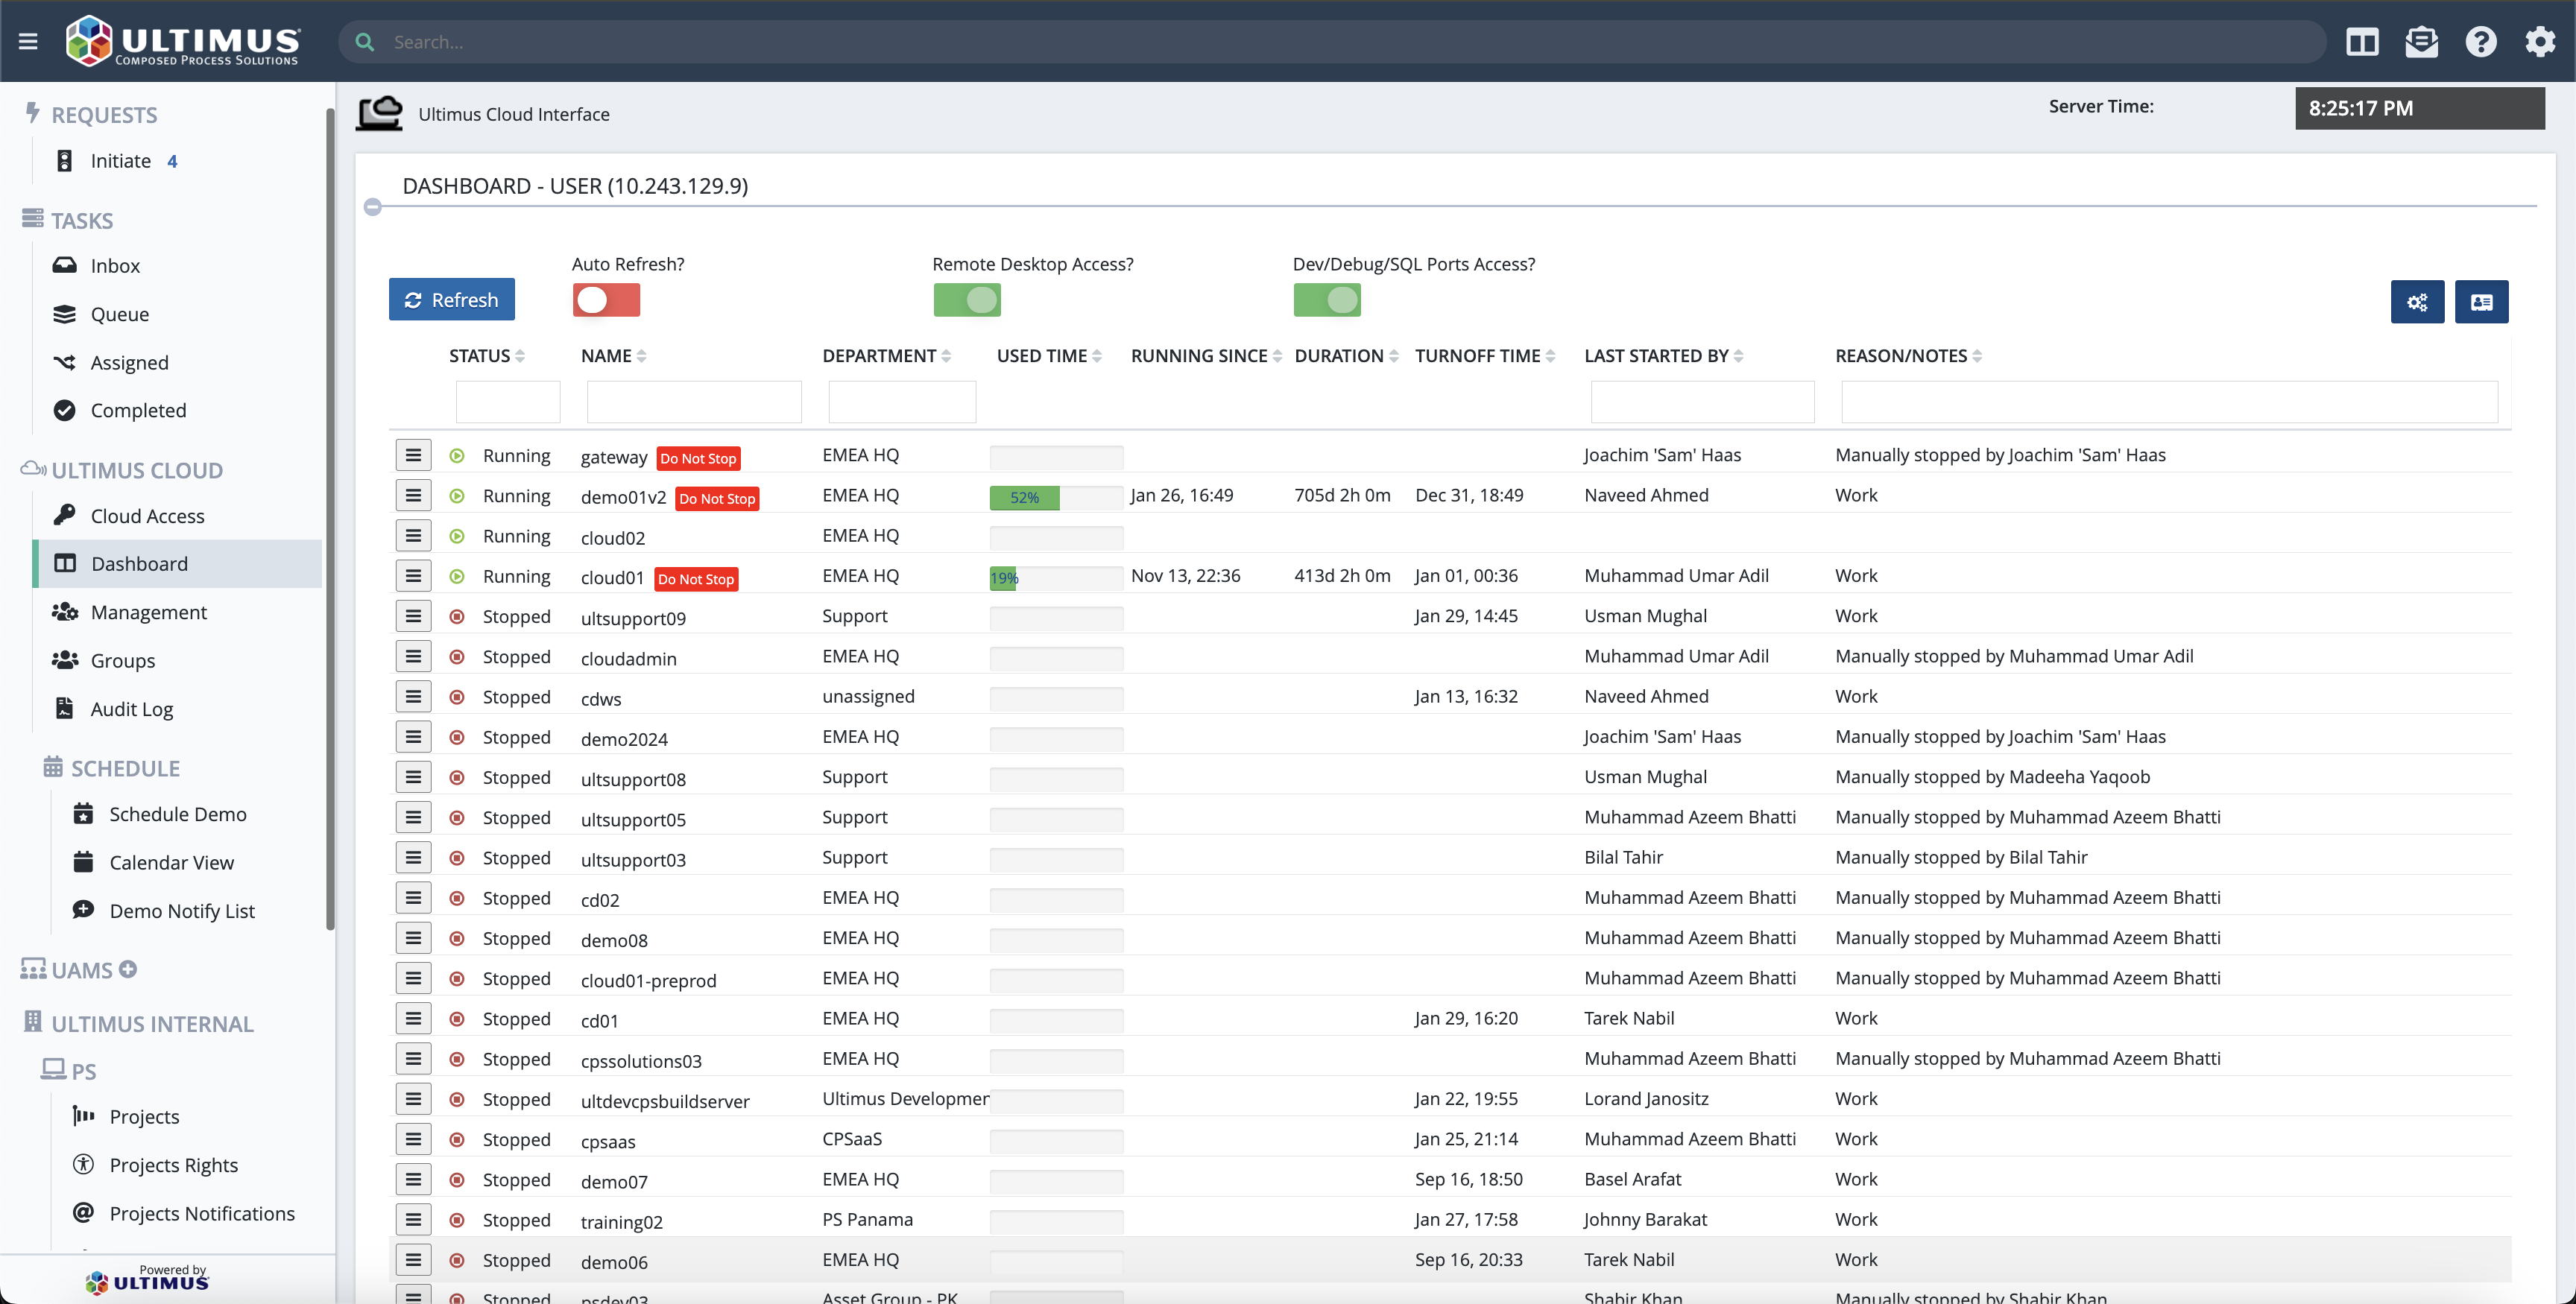Open row menu for cdws

(413, 696)
